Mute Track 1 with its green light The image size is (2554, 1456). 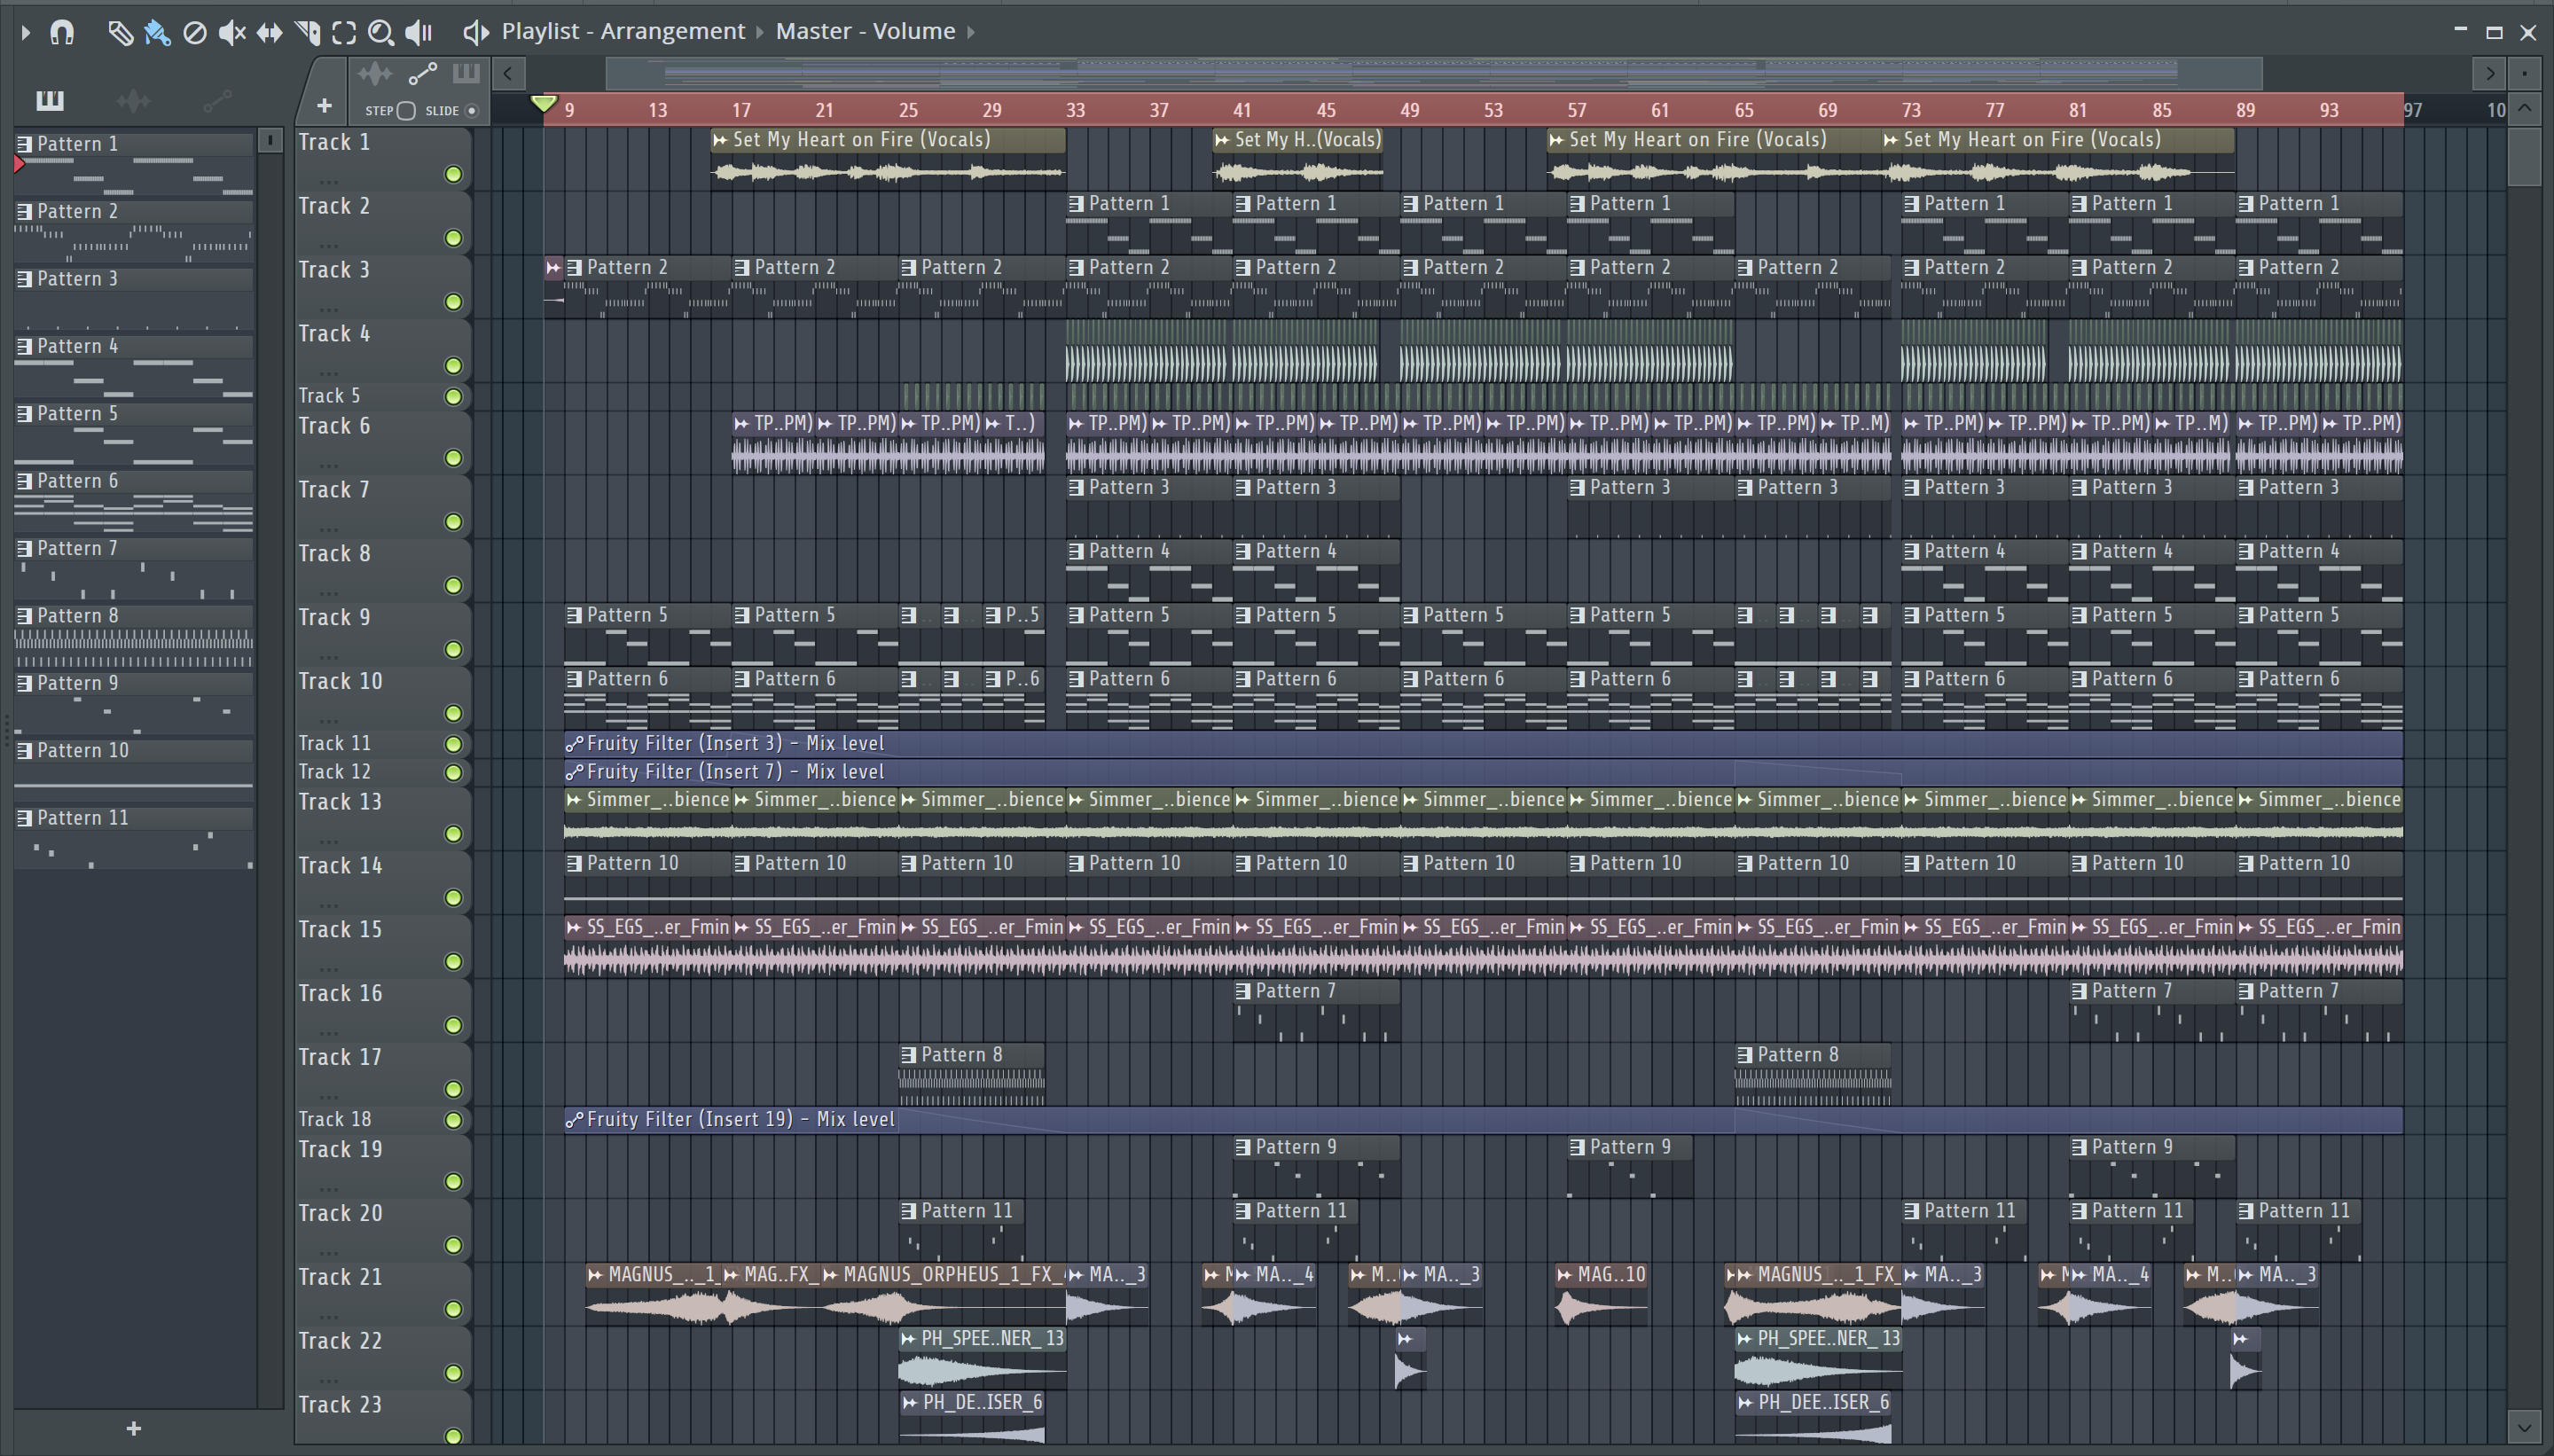pyautogui.click(x=453, y=175)
